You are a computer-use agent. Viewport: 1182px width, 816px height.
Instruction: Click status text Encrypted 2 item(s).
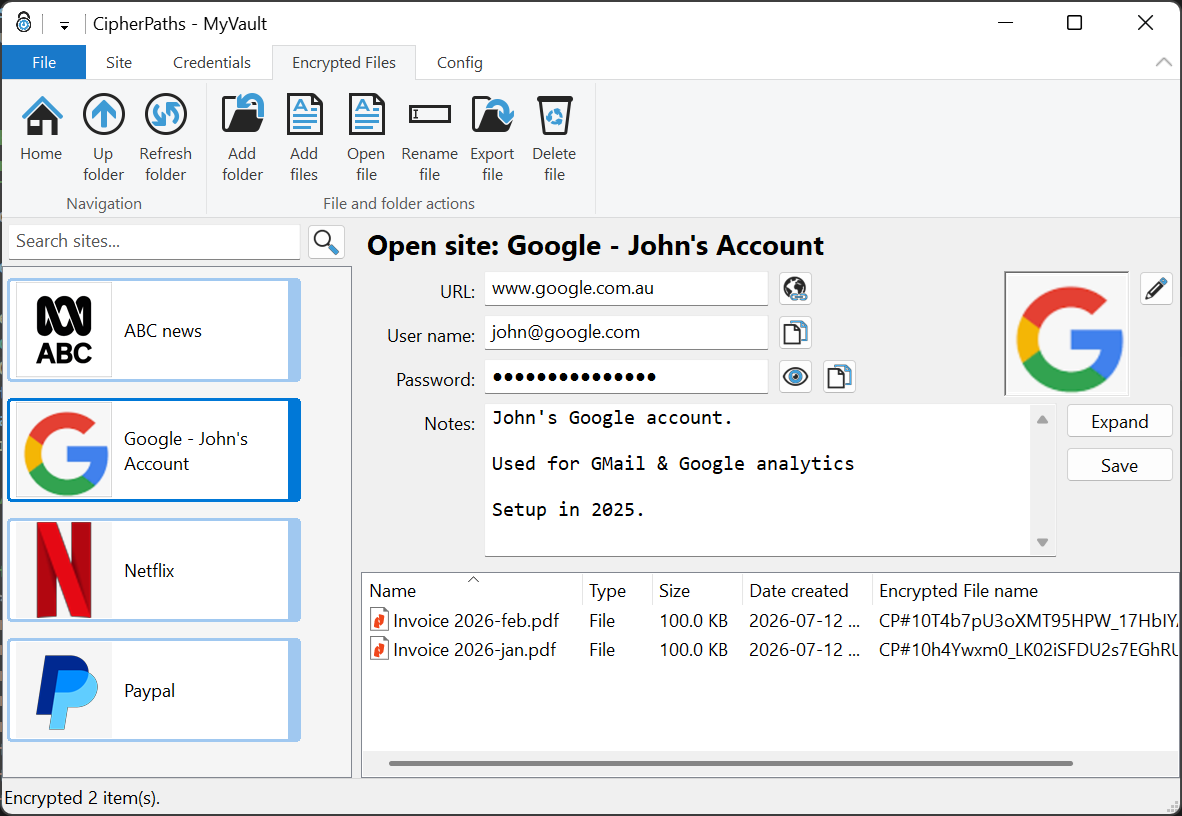[x=82, y=798]
